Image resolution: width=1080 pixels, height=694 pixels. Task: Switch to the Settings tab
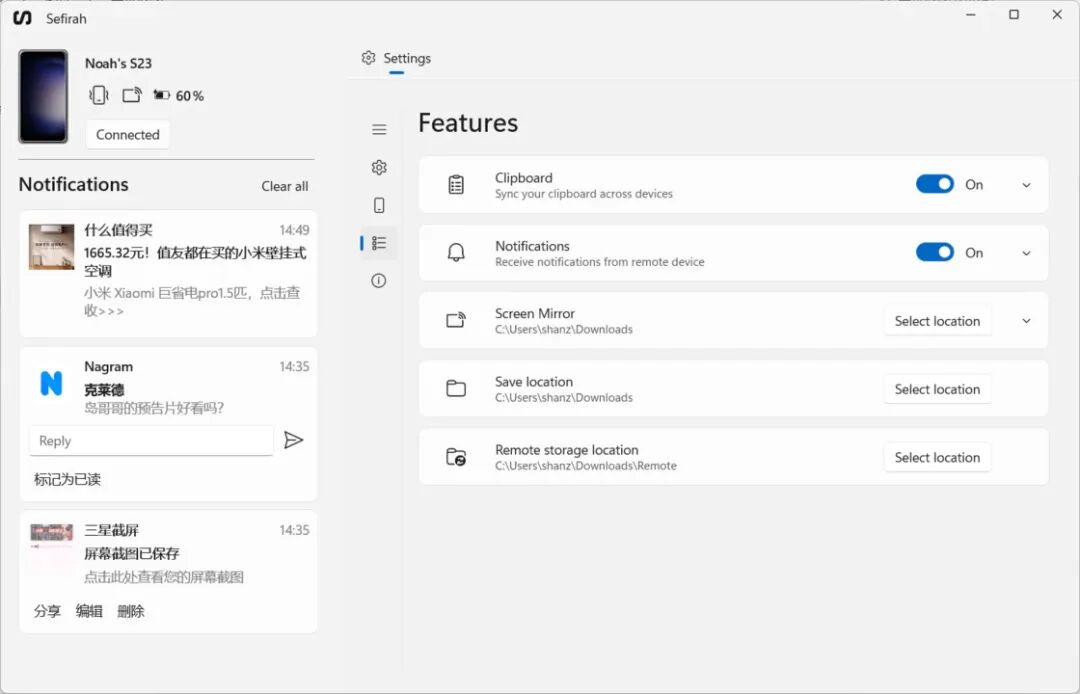point(397,59)
